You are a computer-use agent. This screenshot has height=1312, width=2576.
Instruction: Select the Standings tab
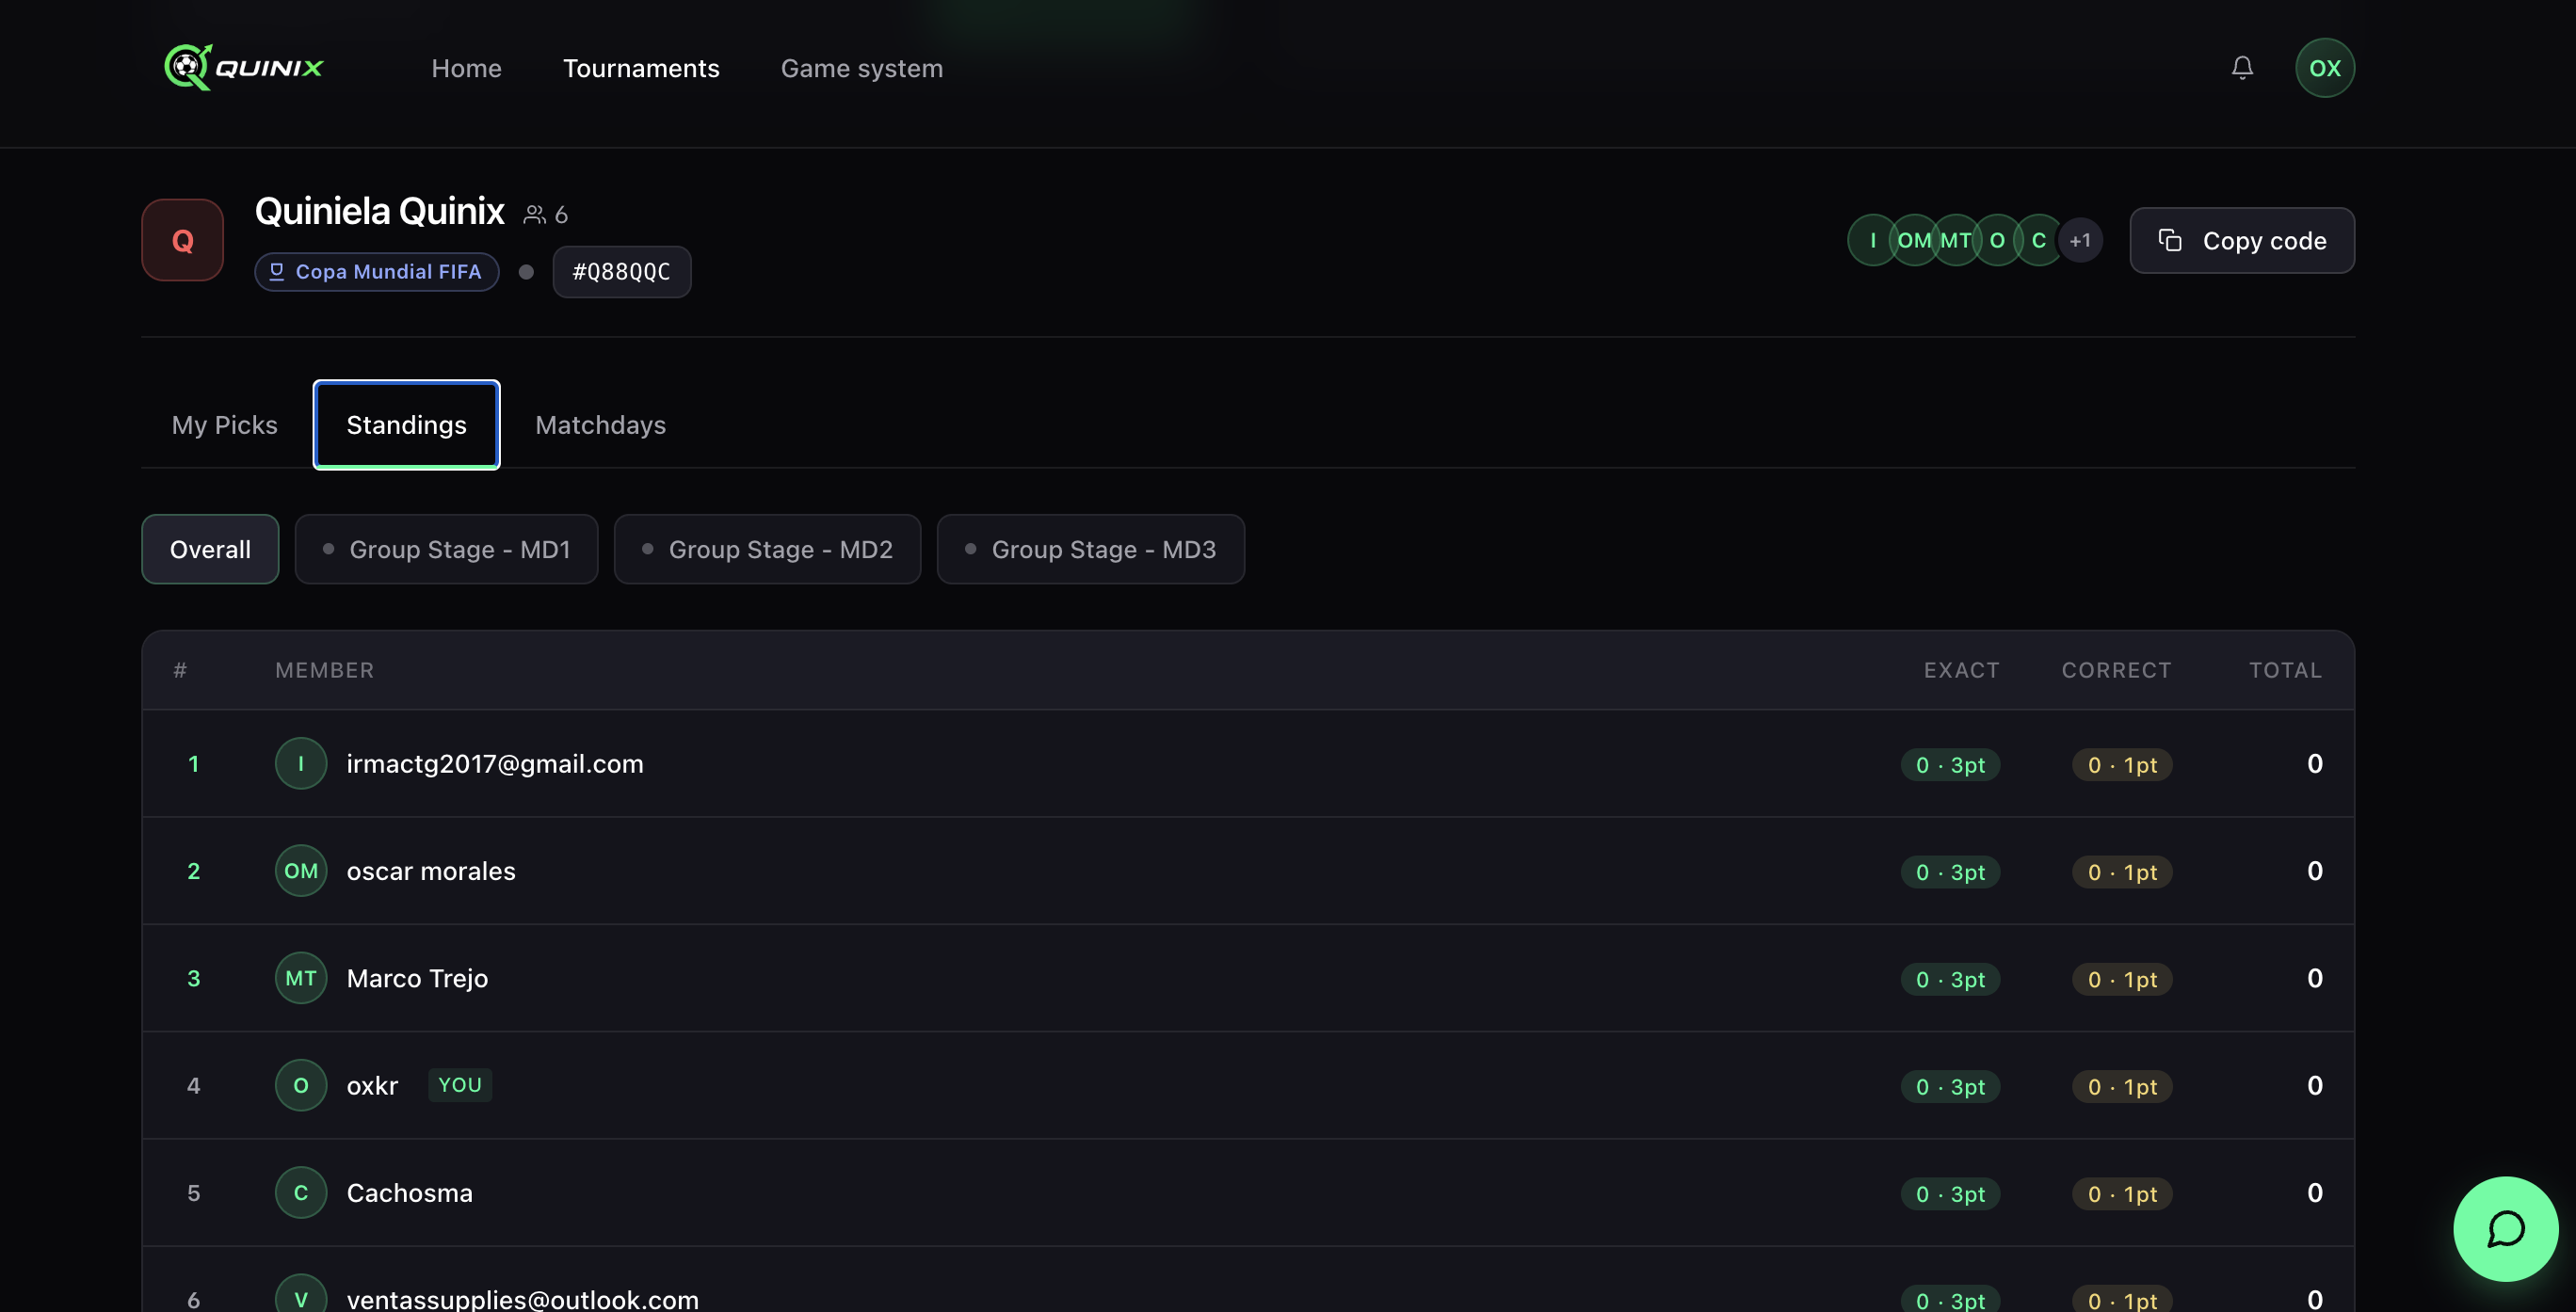[406, 425]
